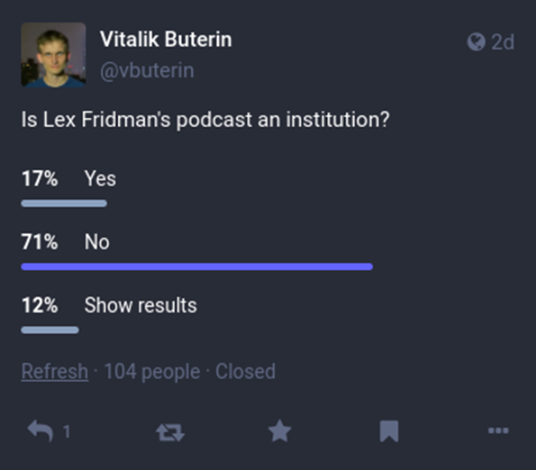The height and width of the screenshot is (470, 536).
Task: Click the 71% No result bar
Action: [x=197, y=267]
